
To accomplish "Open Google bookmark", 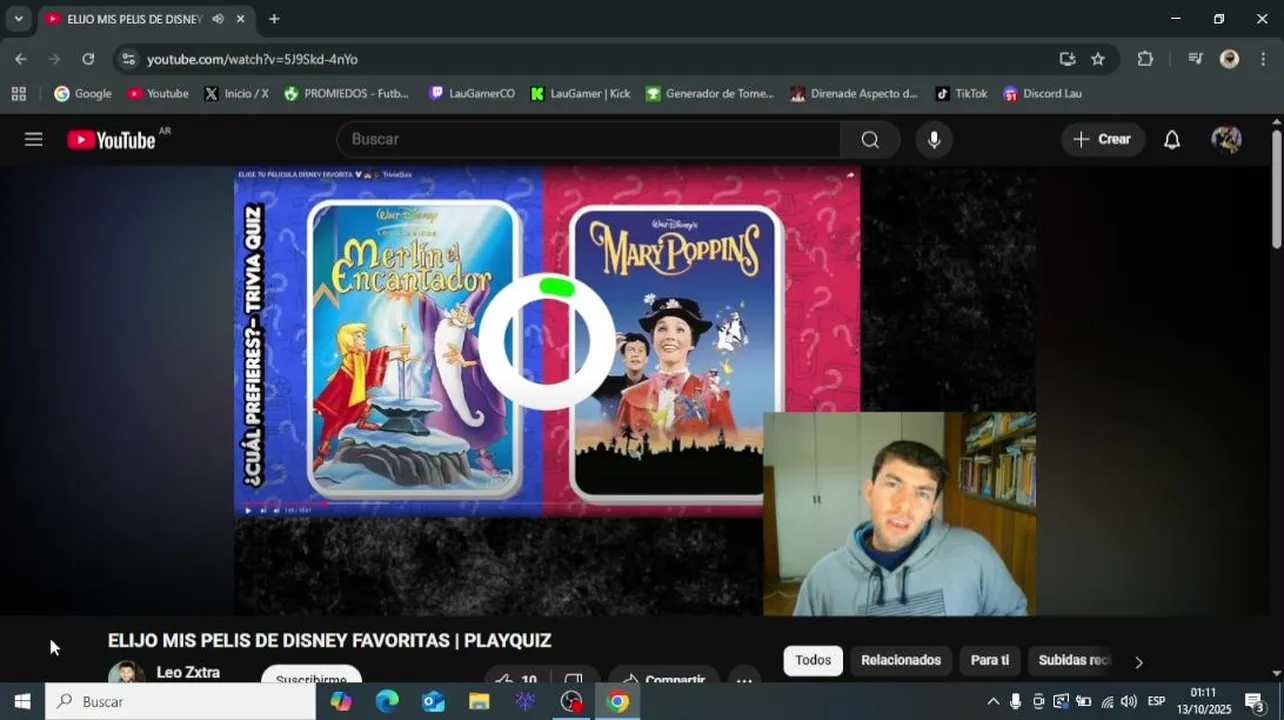I will [83, 93].
